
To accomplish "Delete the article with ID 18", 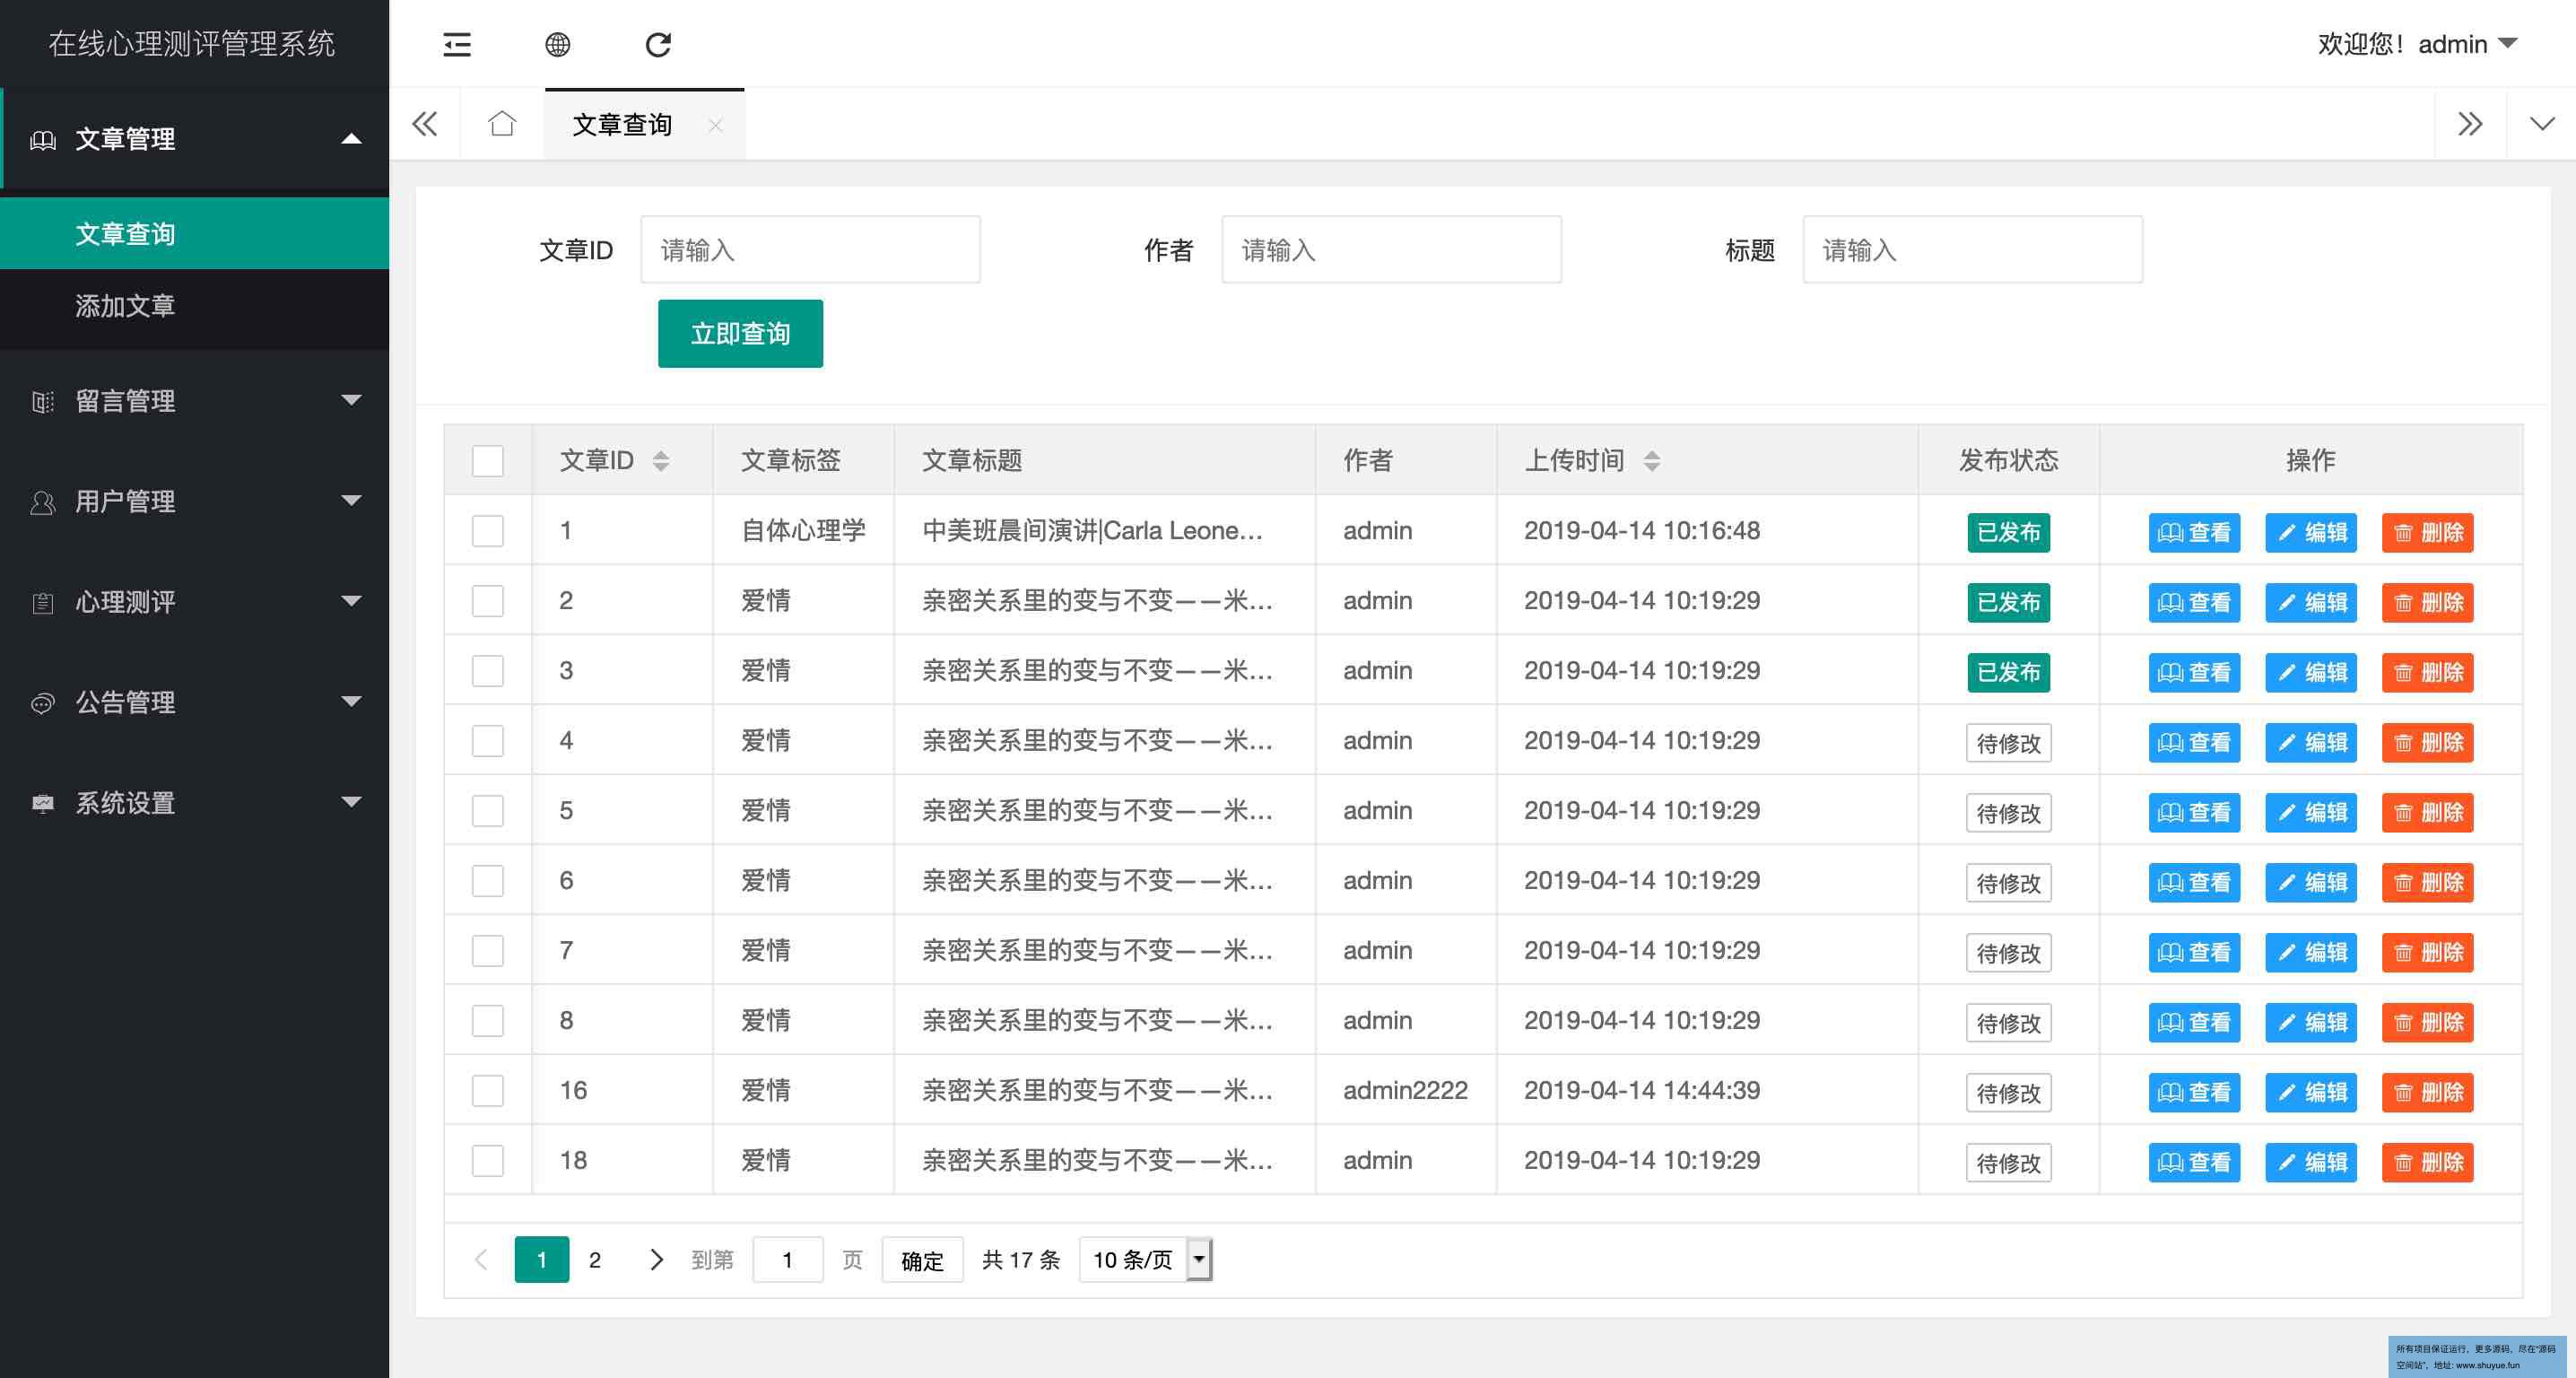I will pos(2427,1162).
